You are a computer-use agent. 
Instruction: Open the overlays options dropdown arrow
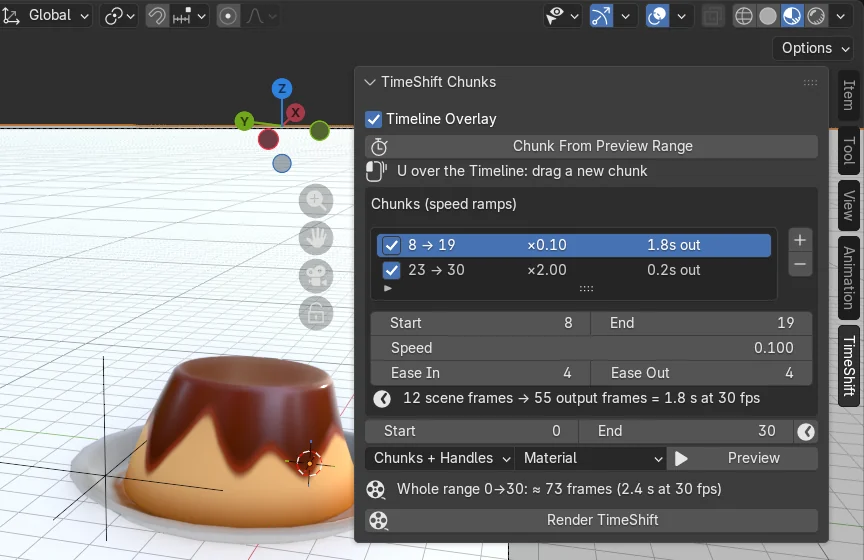(x=682, y=15)
